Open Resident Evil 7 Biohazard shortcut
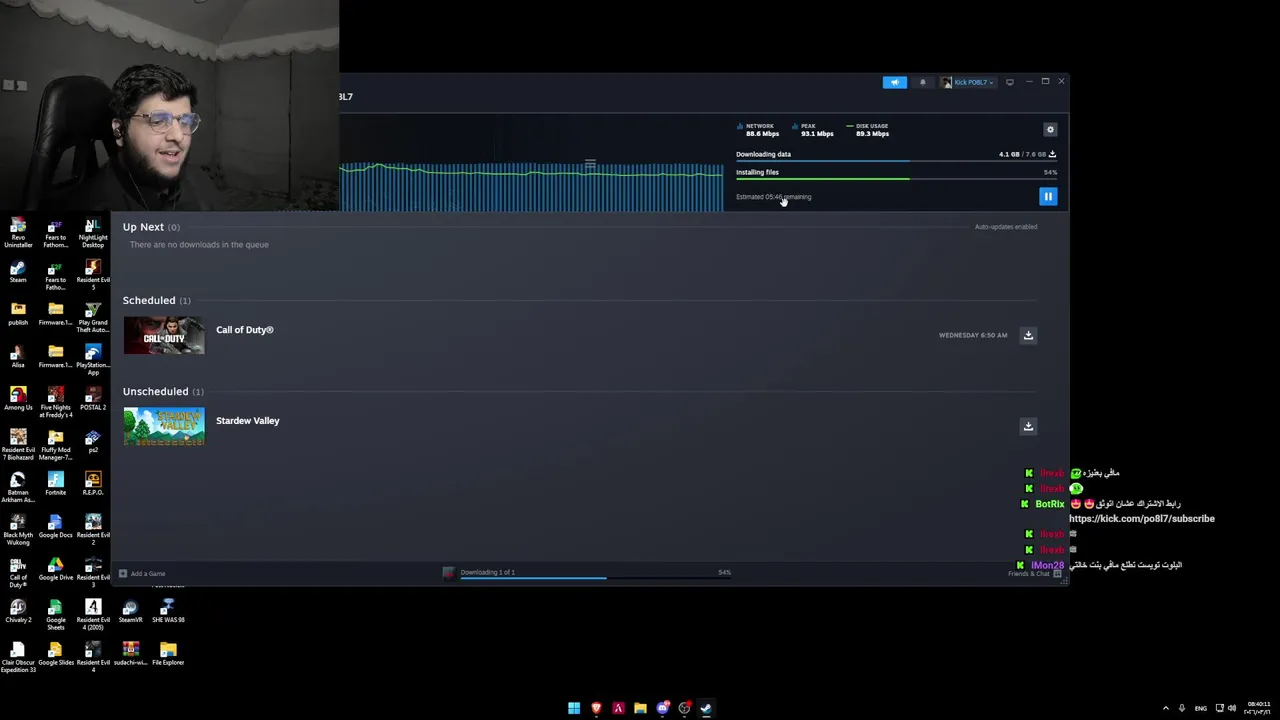1280x720 pixels. tap(18, 445)
